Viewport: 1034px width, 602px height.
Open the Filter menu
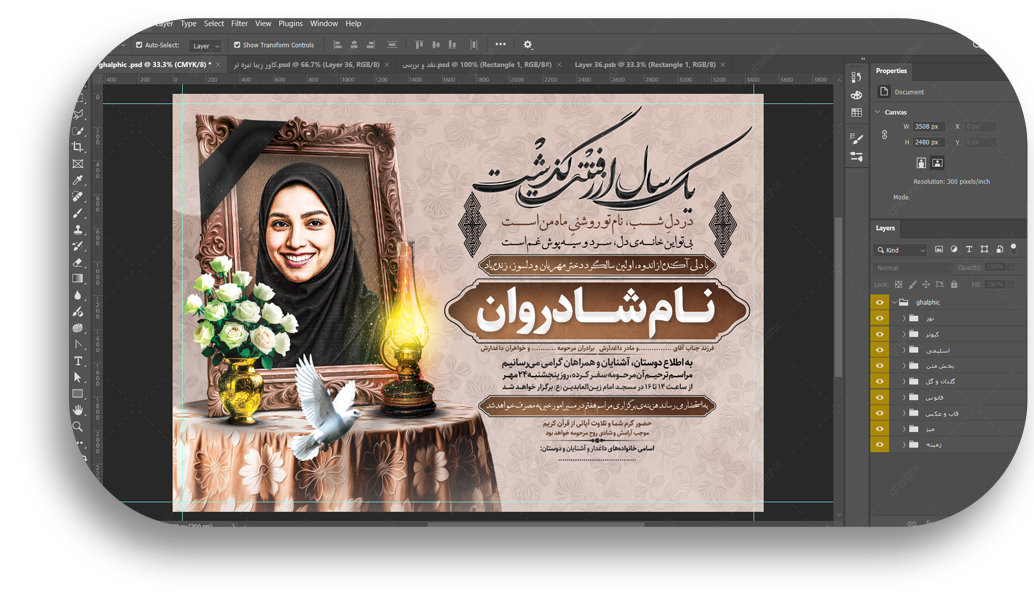pos(239,23)
